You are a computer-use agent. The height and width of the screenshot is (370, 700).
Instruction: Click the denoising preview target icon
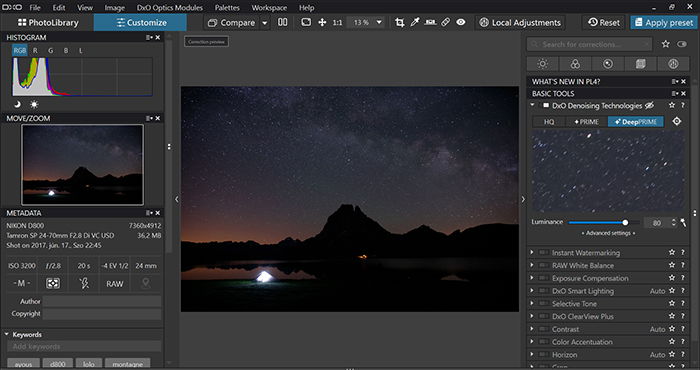677,121
